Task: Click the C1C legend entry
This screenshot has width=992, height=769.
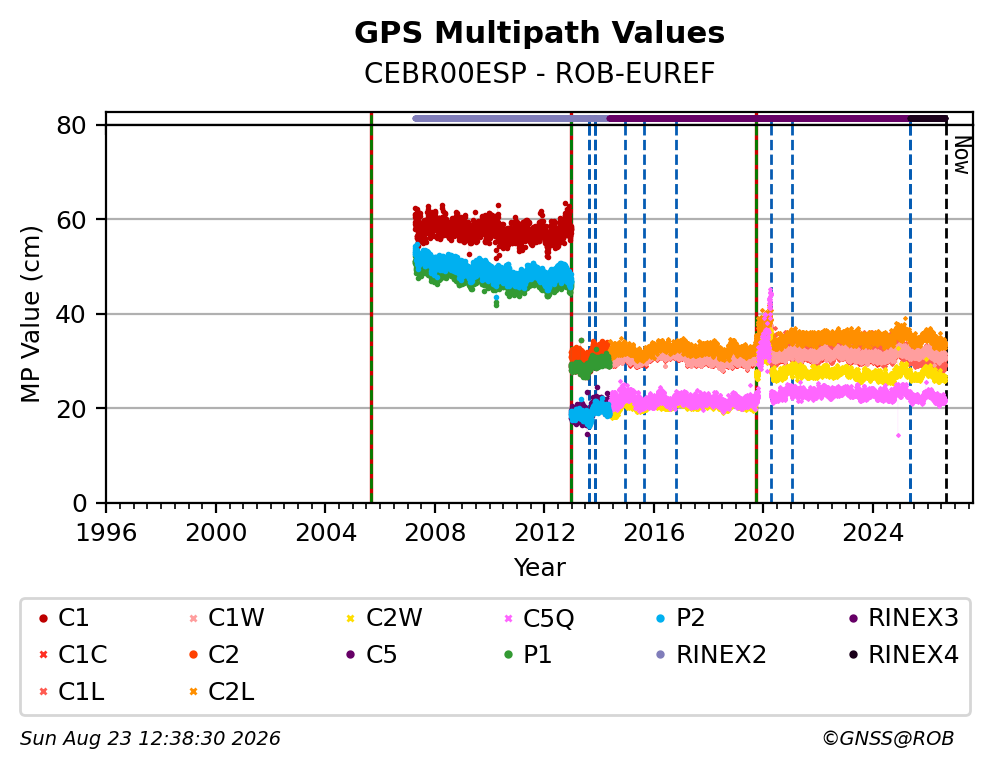Action: click(73, 655)
